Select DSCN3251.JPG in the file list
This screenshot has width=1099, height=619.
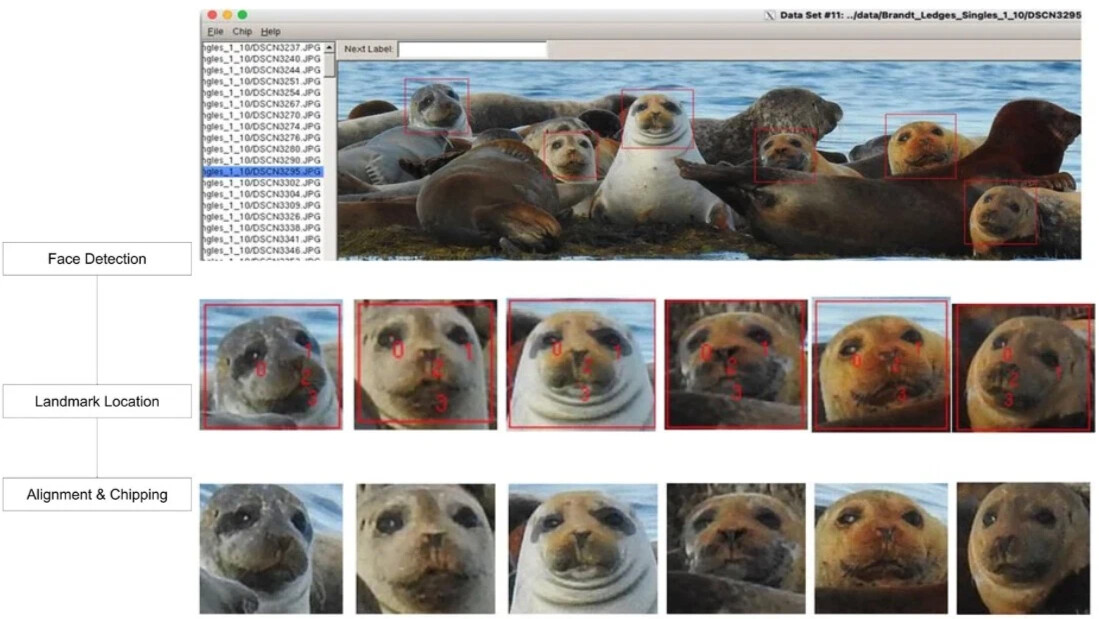coord(262,81)
